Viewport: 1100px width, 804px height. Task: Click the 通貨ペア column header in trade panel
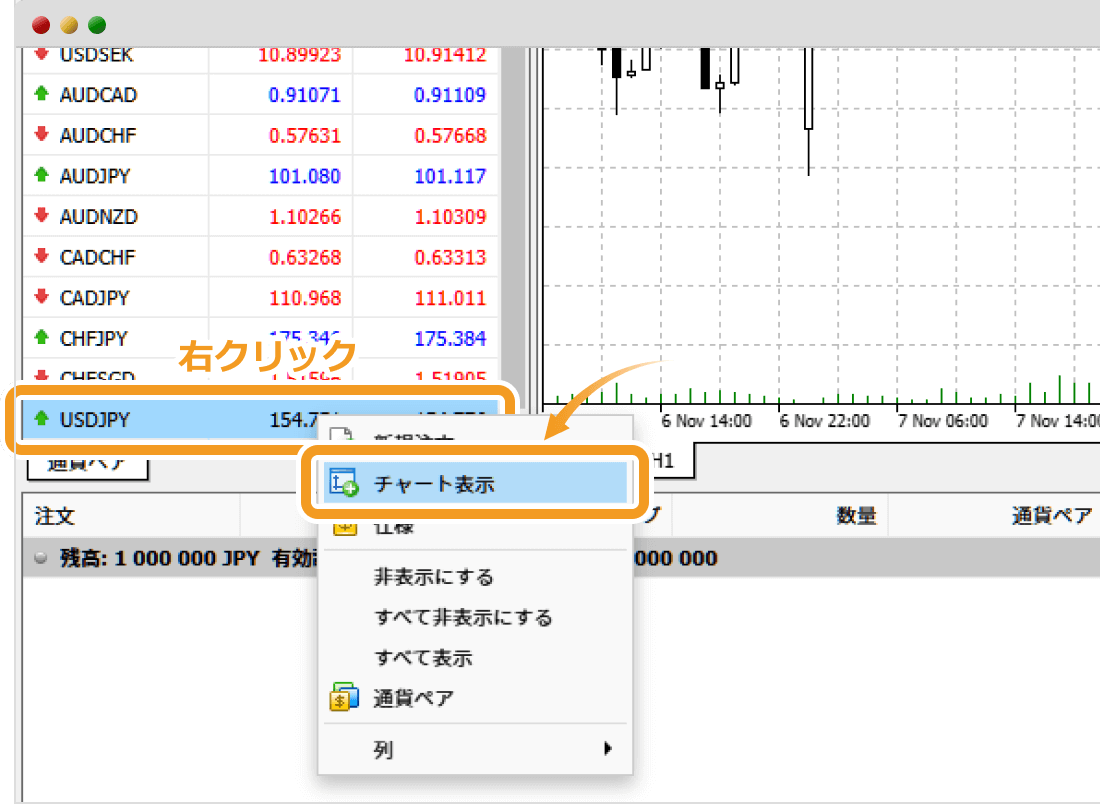click(x=1052, y=516)
